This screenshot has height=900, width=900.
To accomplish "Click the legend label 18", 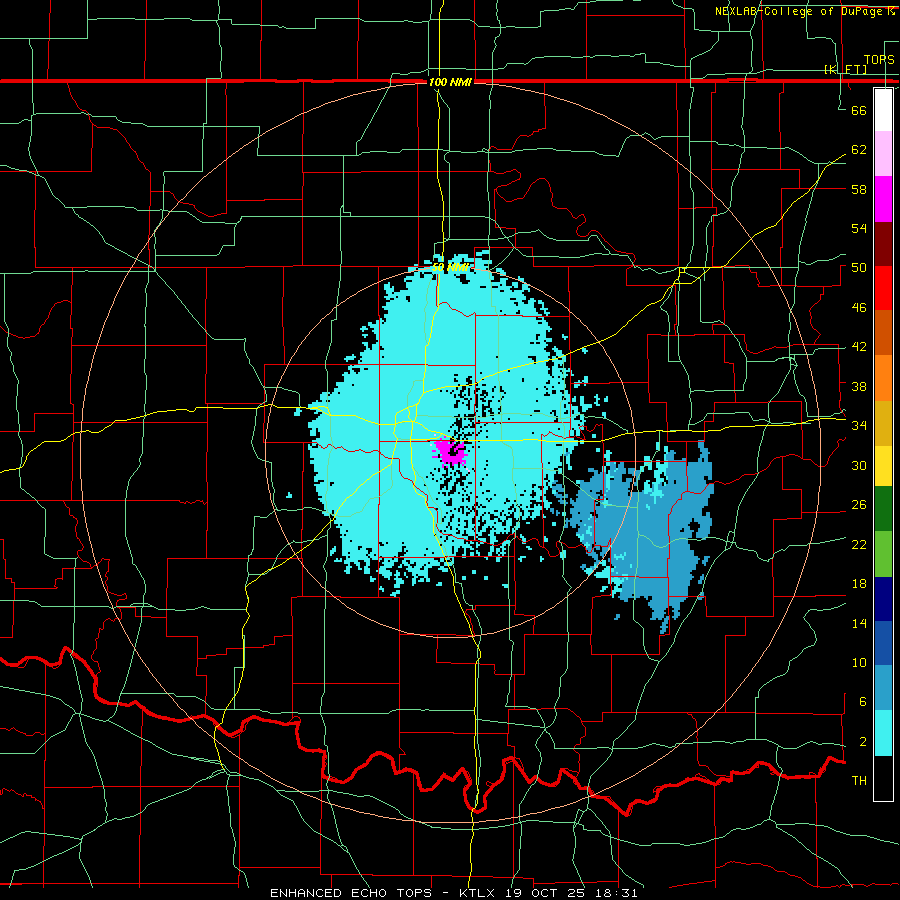I will [x=859, y=584].
